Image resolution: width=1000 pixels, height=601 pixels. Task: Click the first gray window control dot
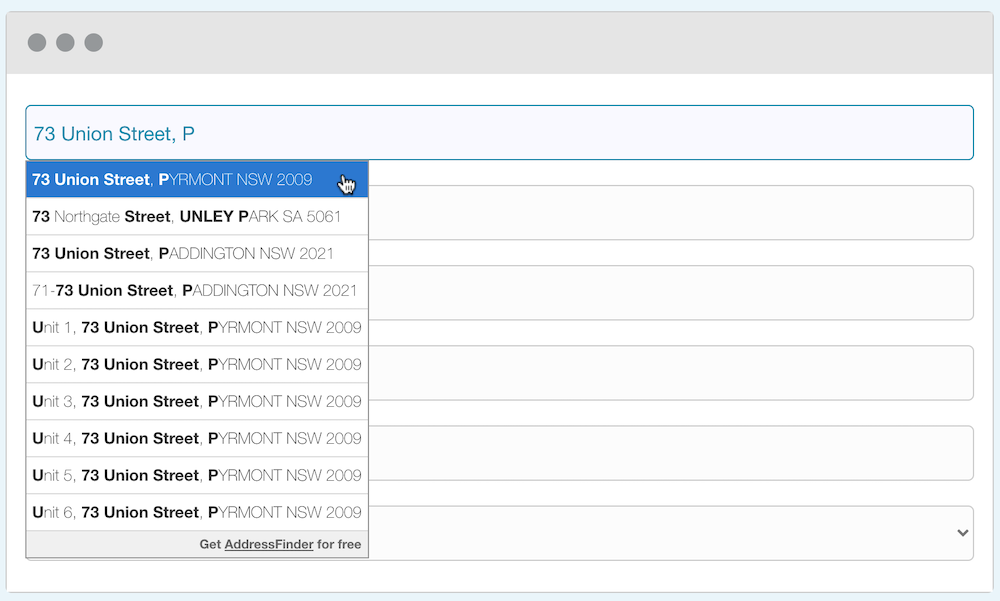click(37, 42)
